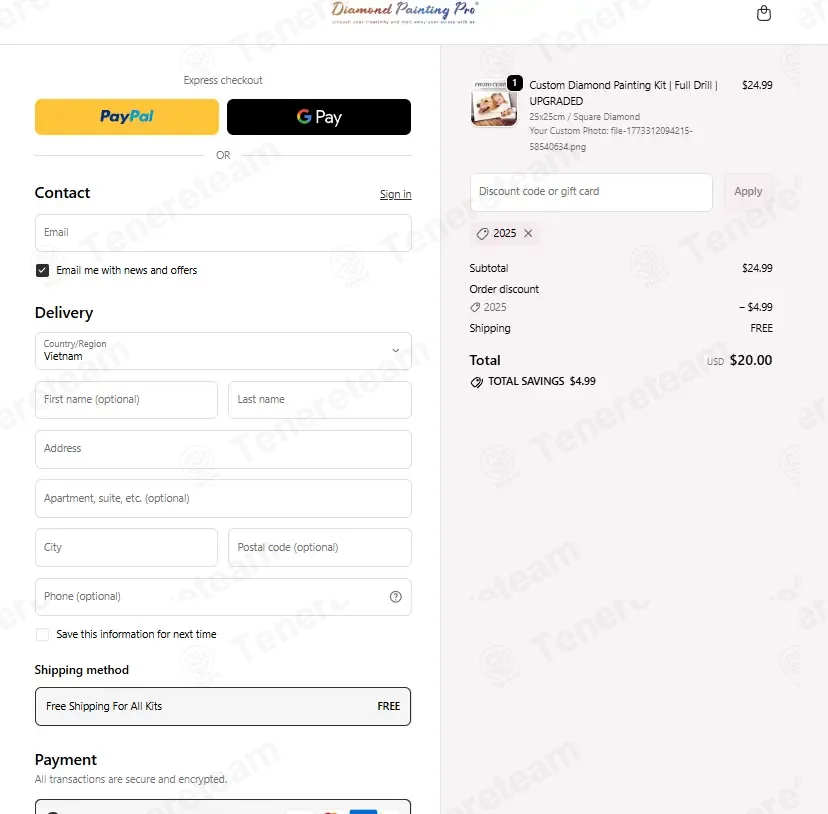Click into the Address field
This screenshot has width=828, height=814.
click(x=223, y=449)
